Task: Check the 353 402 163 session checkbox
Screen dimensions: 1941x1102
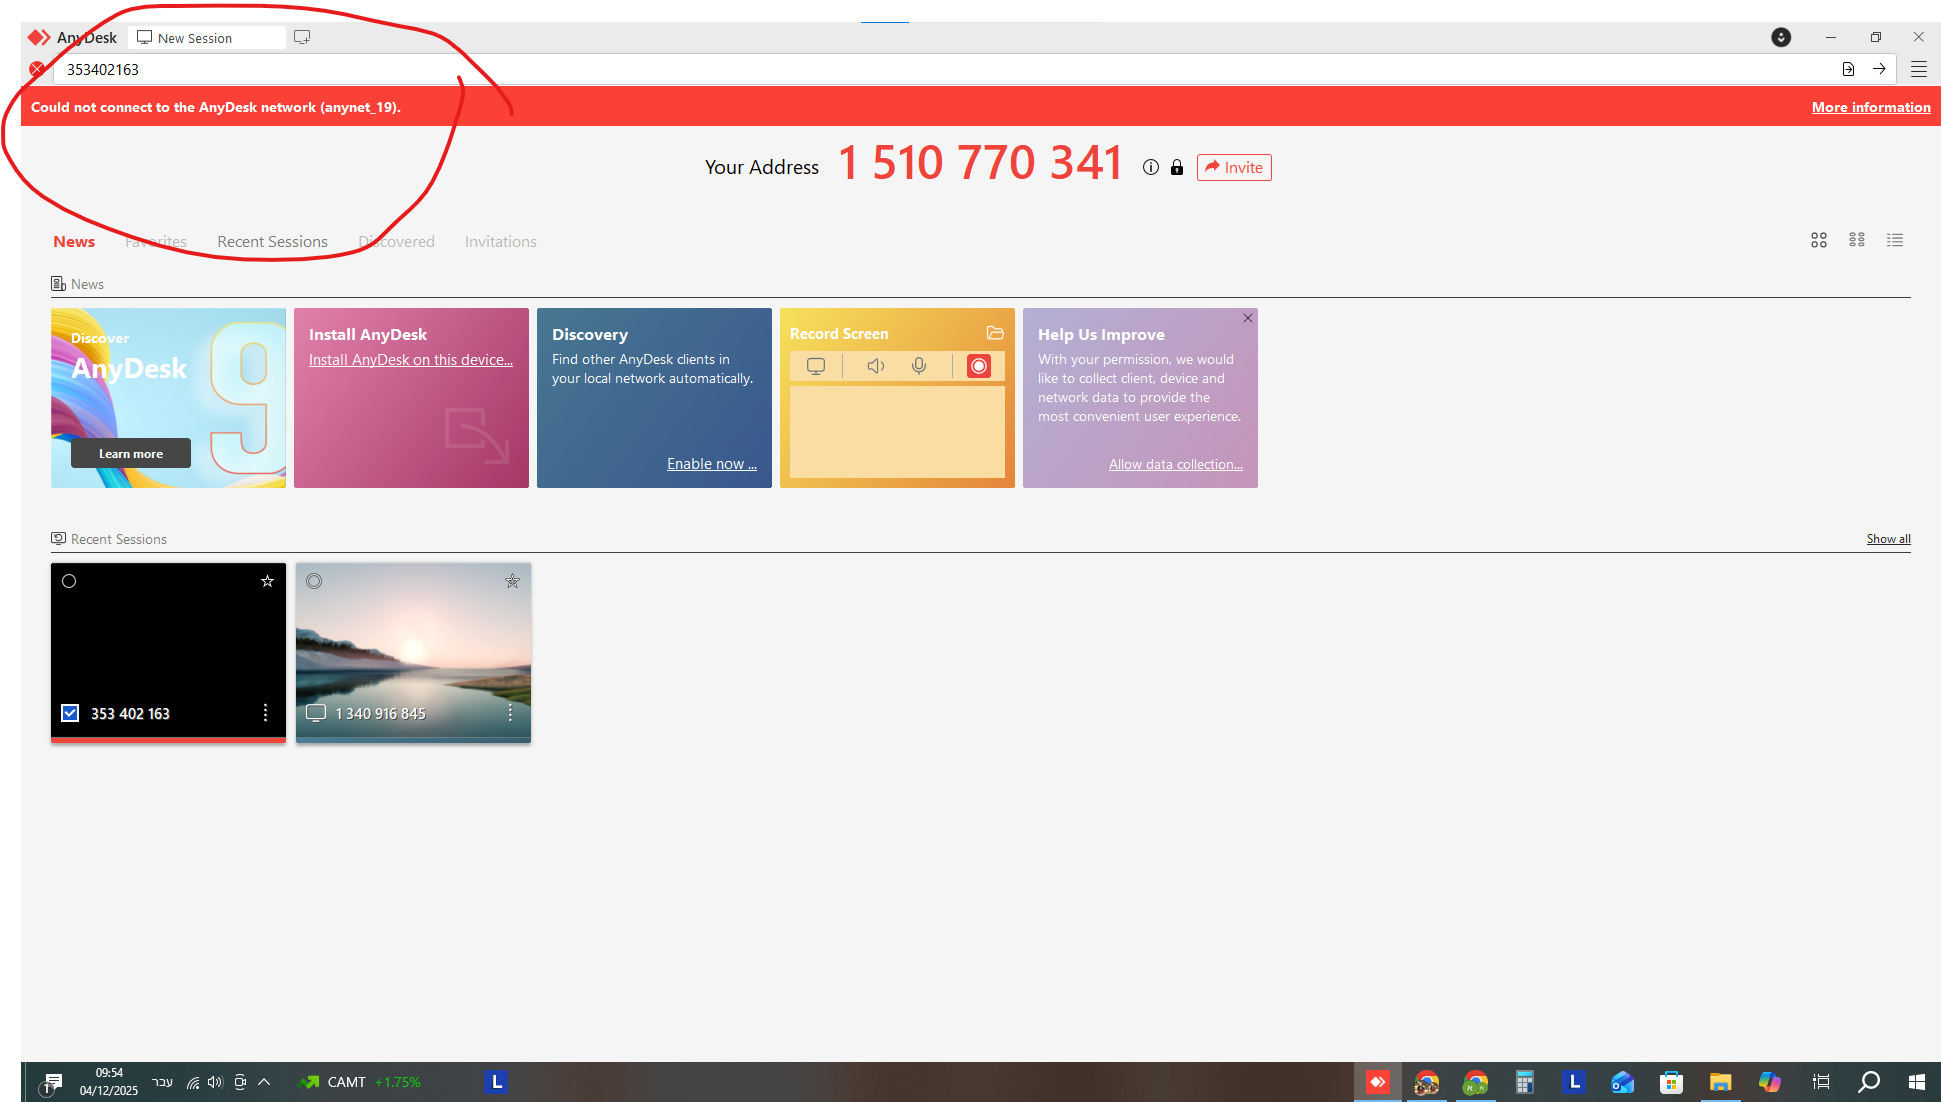Action: coord(70,713)
